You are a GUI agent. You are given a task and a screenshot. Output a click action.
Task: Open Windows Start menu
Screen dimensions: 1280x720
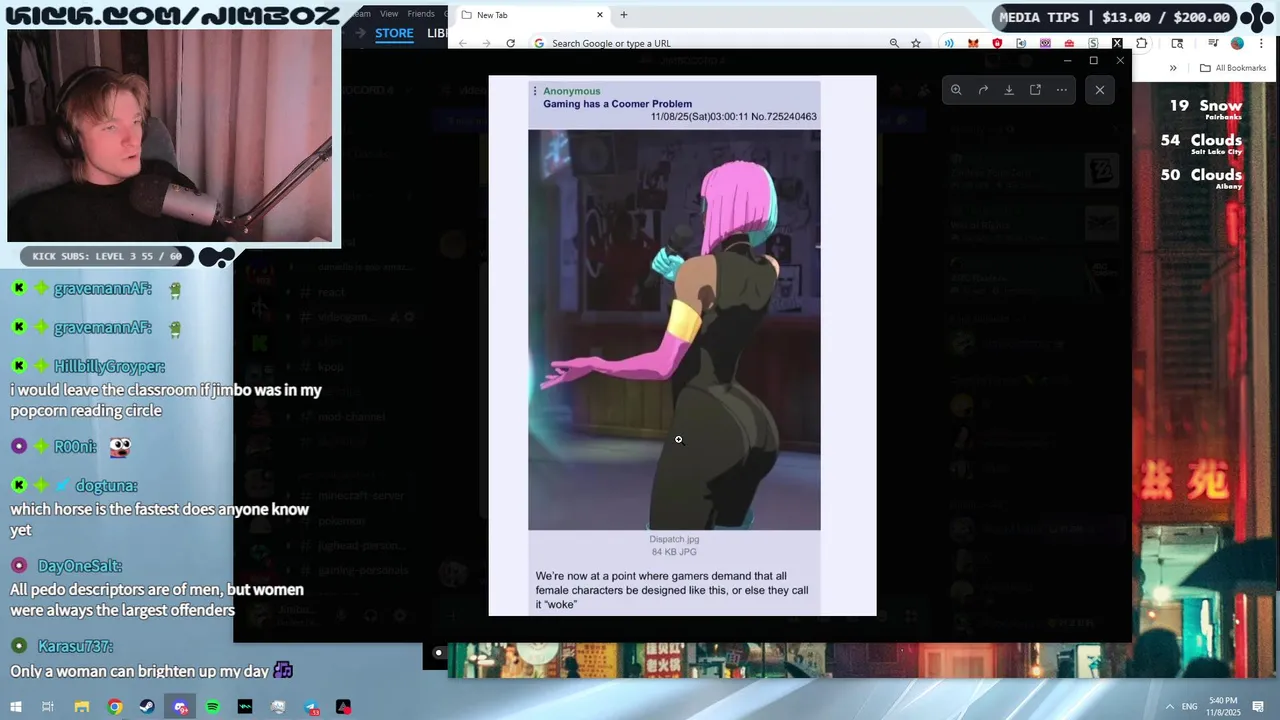[x=15, y=707]
